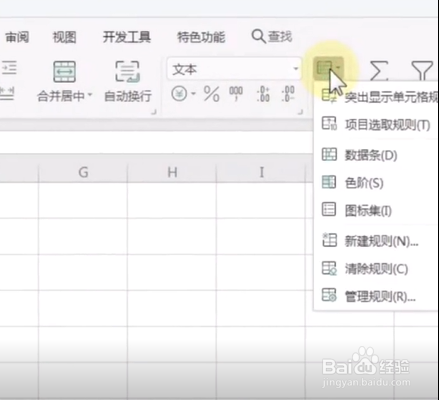Open 管理规则(R)... rule manager
The image size is (439, 400).
coord(376,296)
